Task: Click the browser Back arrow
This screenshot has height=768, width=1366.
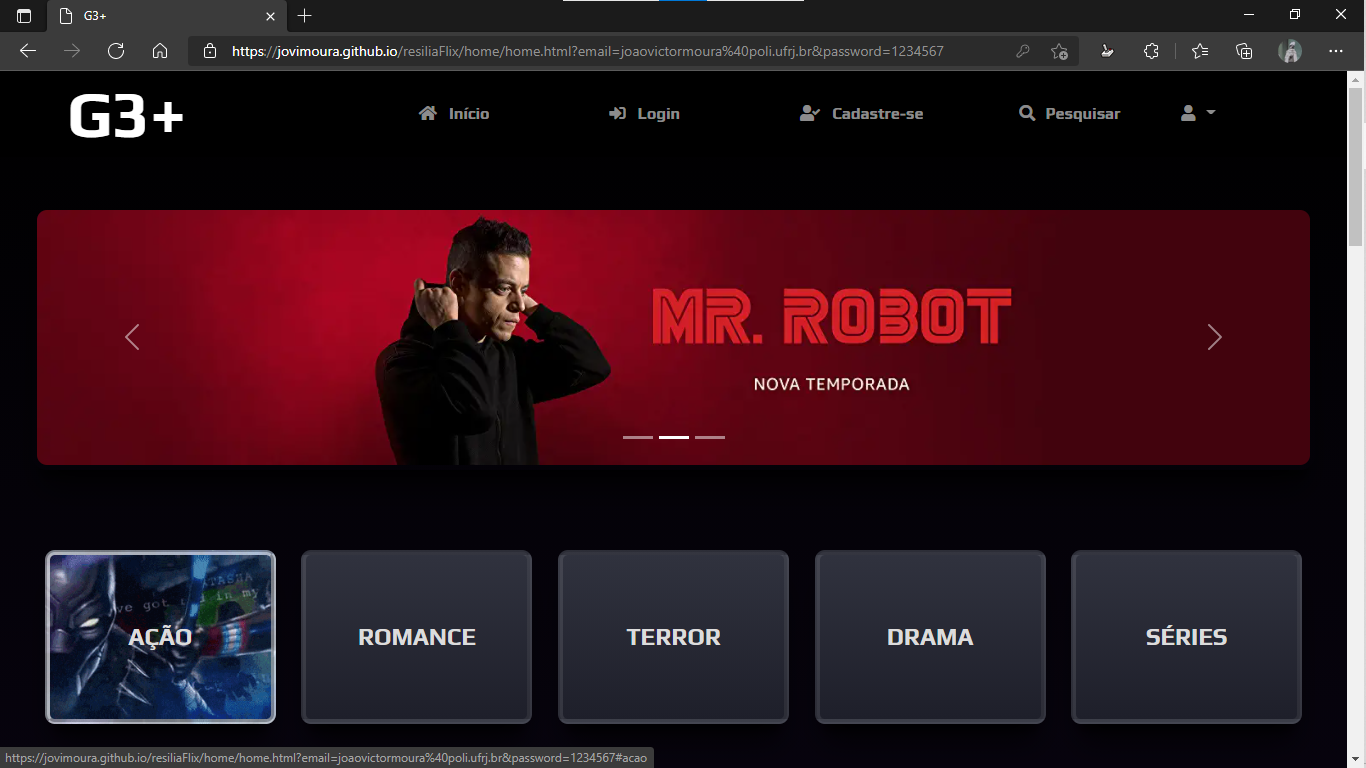Action: click(x=28, y=51)
